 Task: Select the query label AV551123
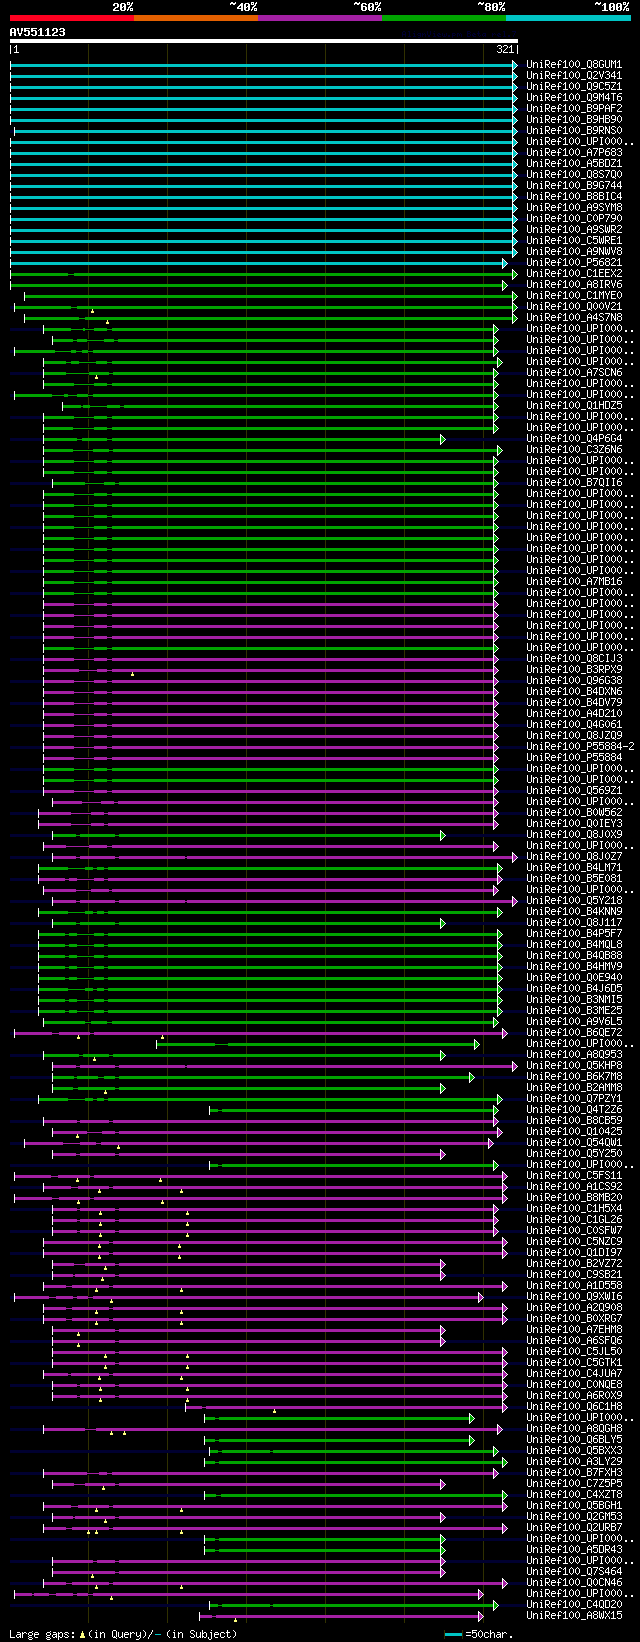click(x=38, y=32)
